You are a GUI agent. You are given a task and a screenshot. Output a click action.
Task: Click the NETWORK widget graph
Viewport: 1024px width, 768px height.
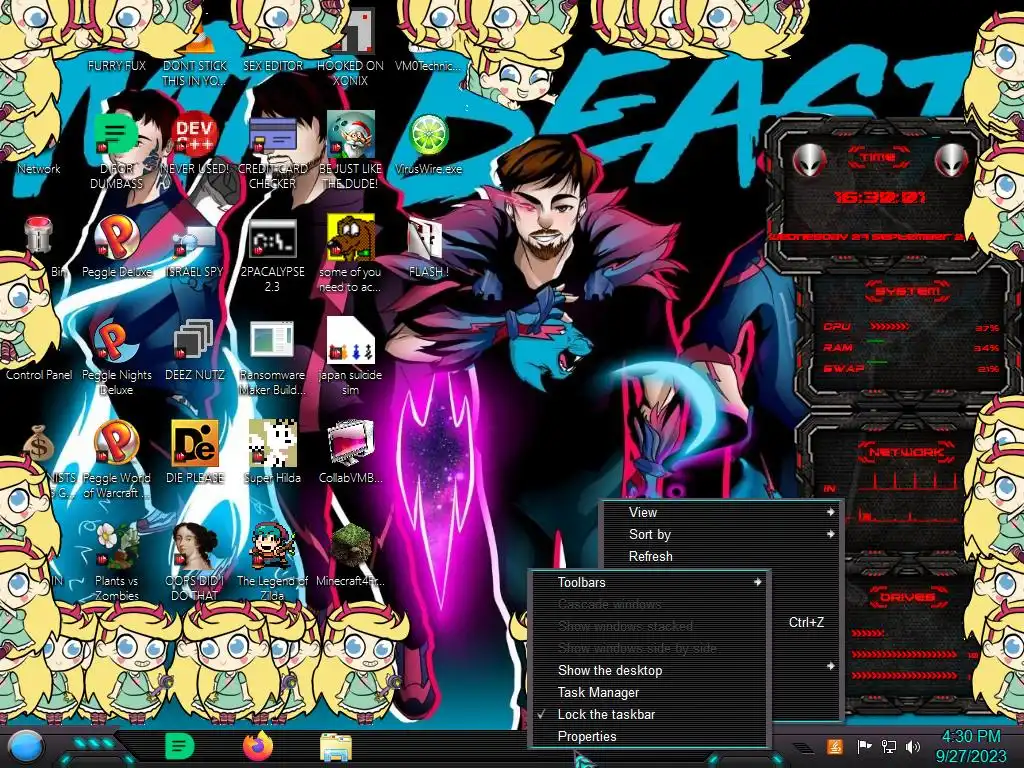908,496
